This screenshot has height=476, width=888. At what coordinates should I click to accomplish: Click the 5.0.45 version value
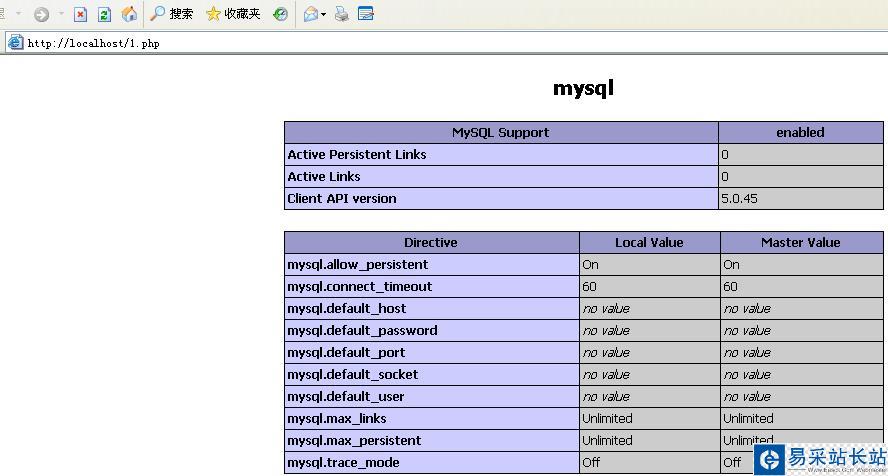tap(739, 199)
